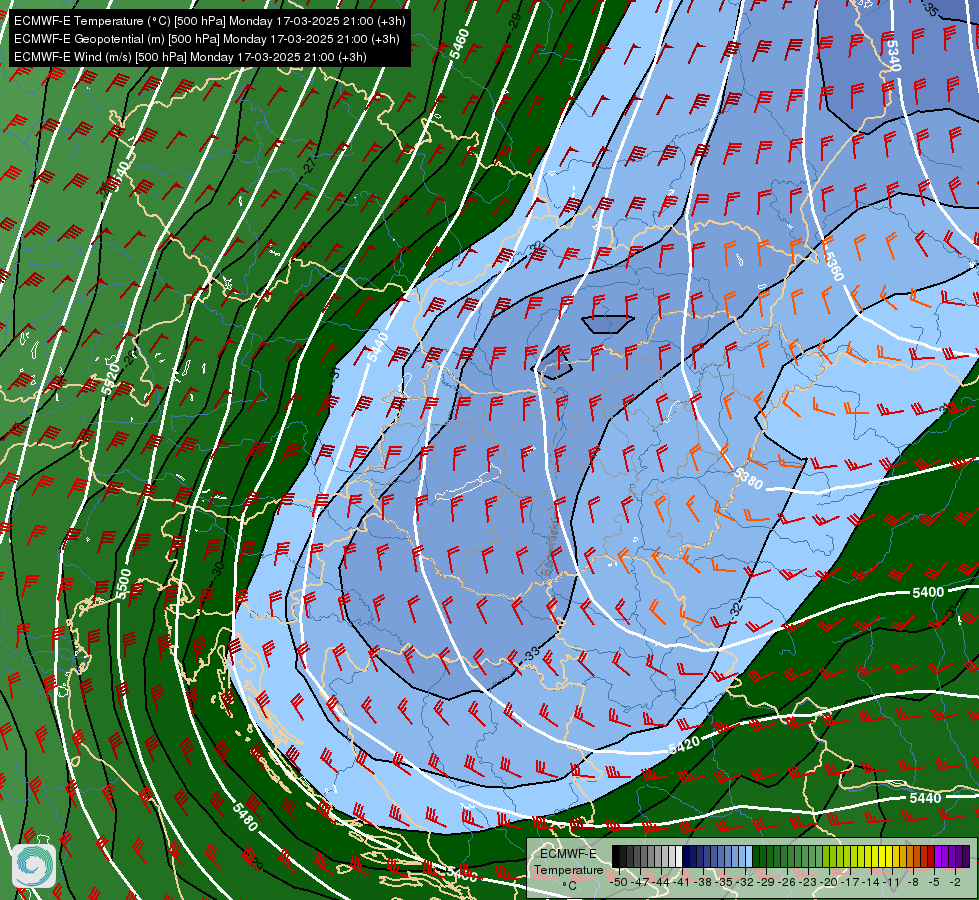The width and height of the screenshot is (979, 900).
Task: Click the -27 isotherm label on the map
Action: [309, 166]
